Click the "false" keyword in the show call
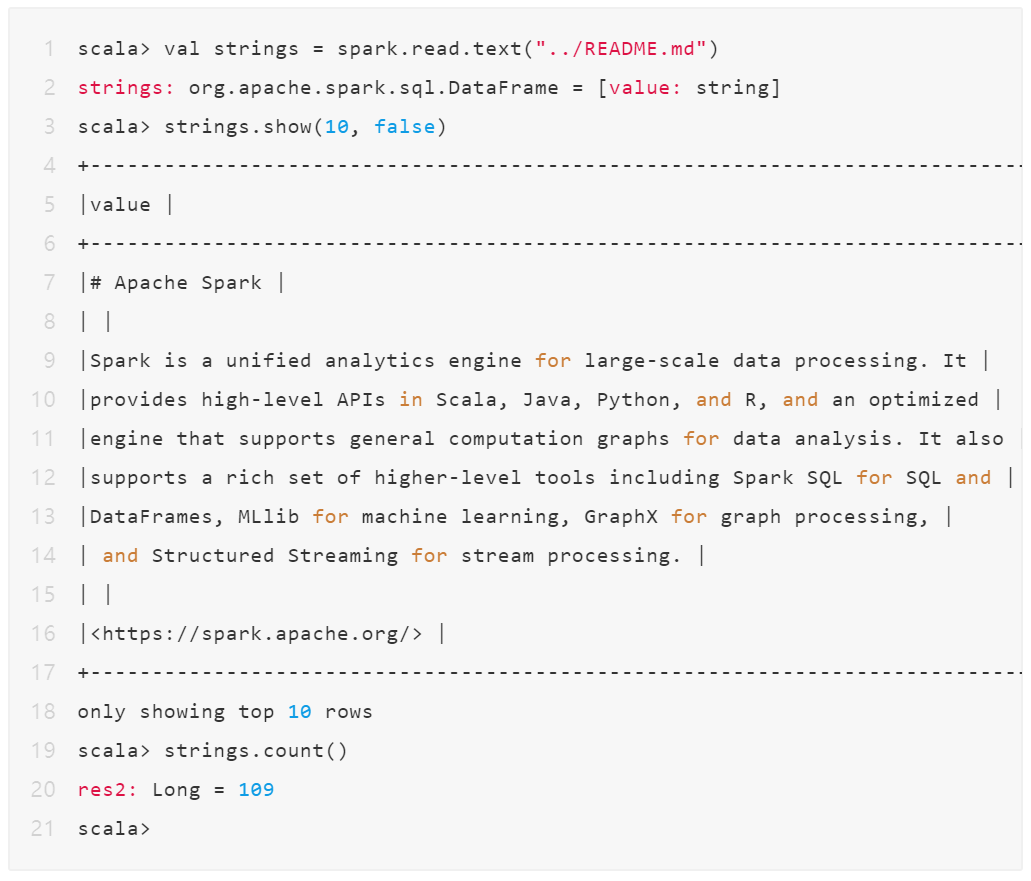This screenshot has width=1031, height=881. [x=404, y=127]
